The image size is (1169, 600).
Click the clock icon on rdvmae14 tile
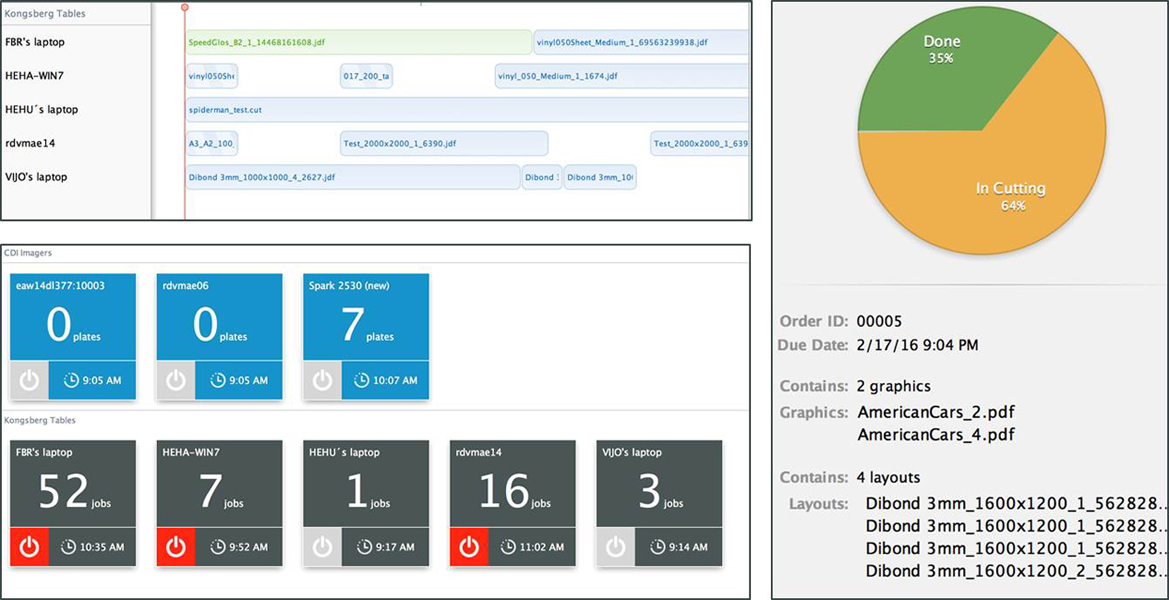tap(532, 547)
